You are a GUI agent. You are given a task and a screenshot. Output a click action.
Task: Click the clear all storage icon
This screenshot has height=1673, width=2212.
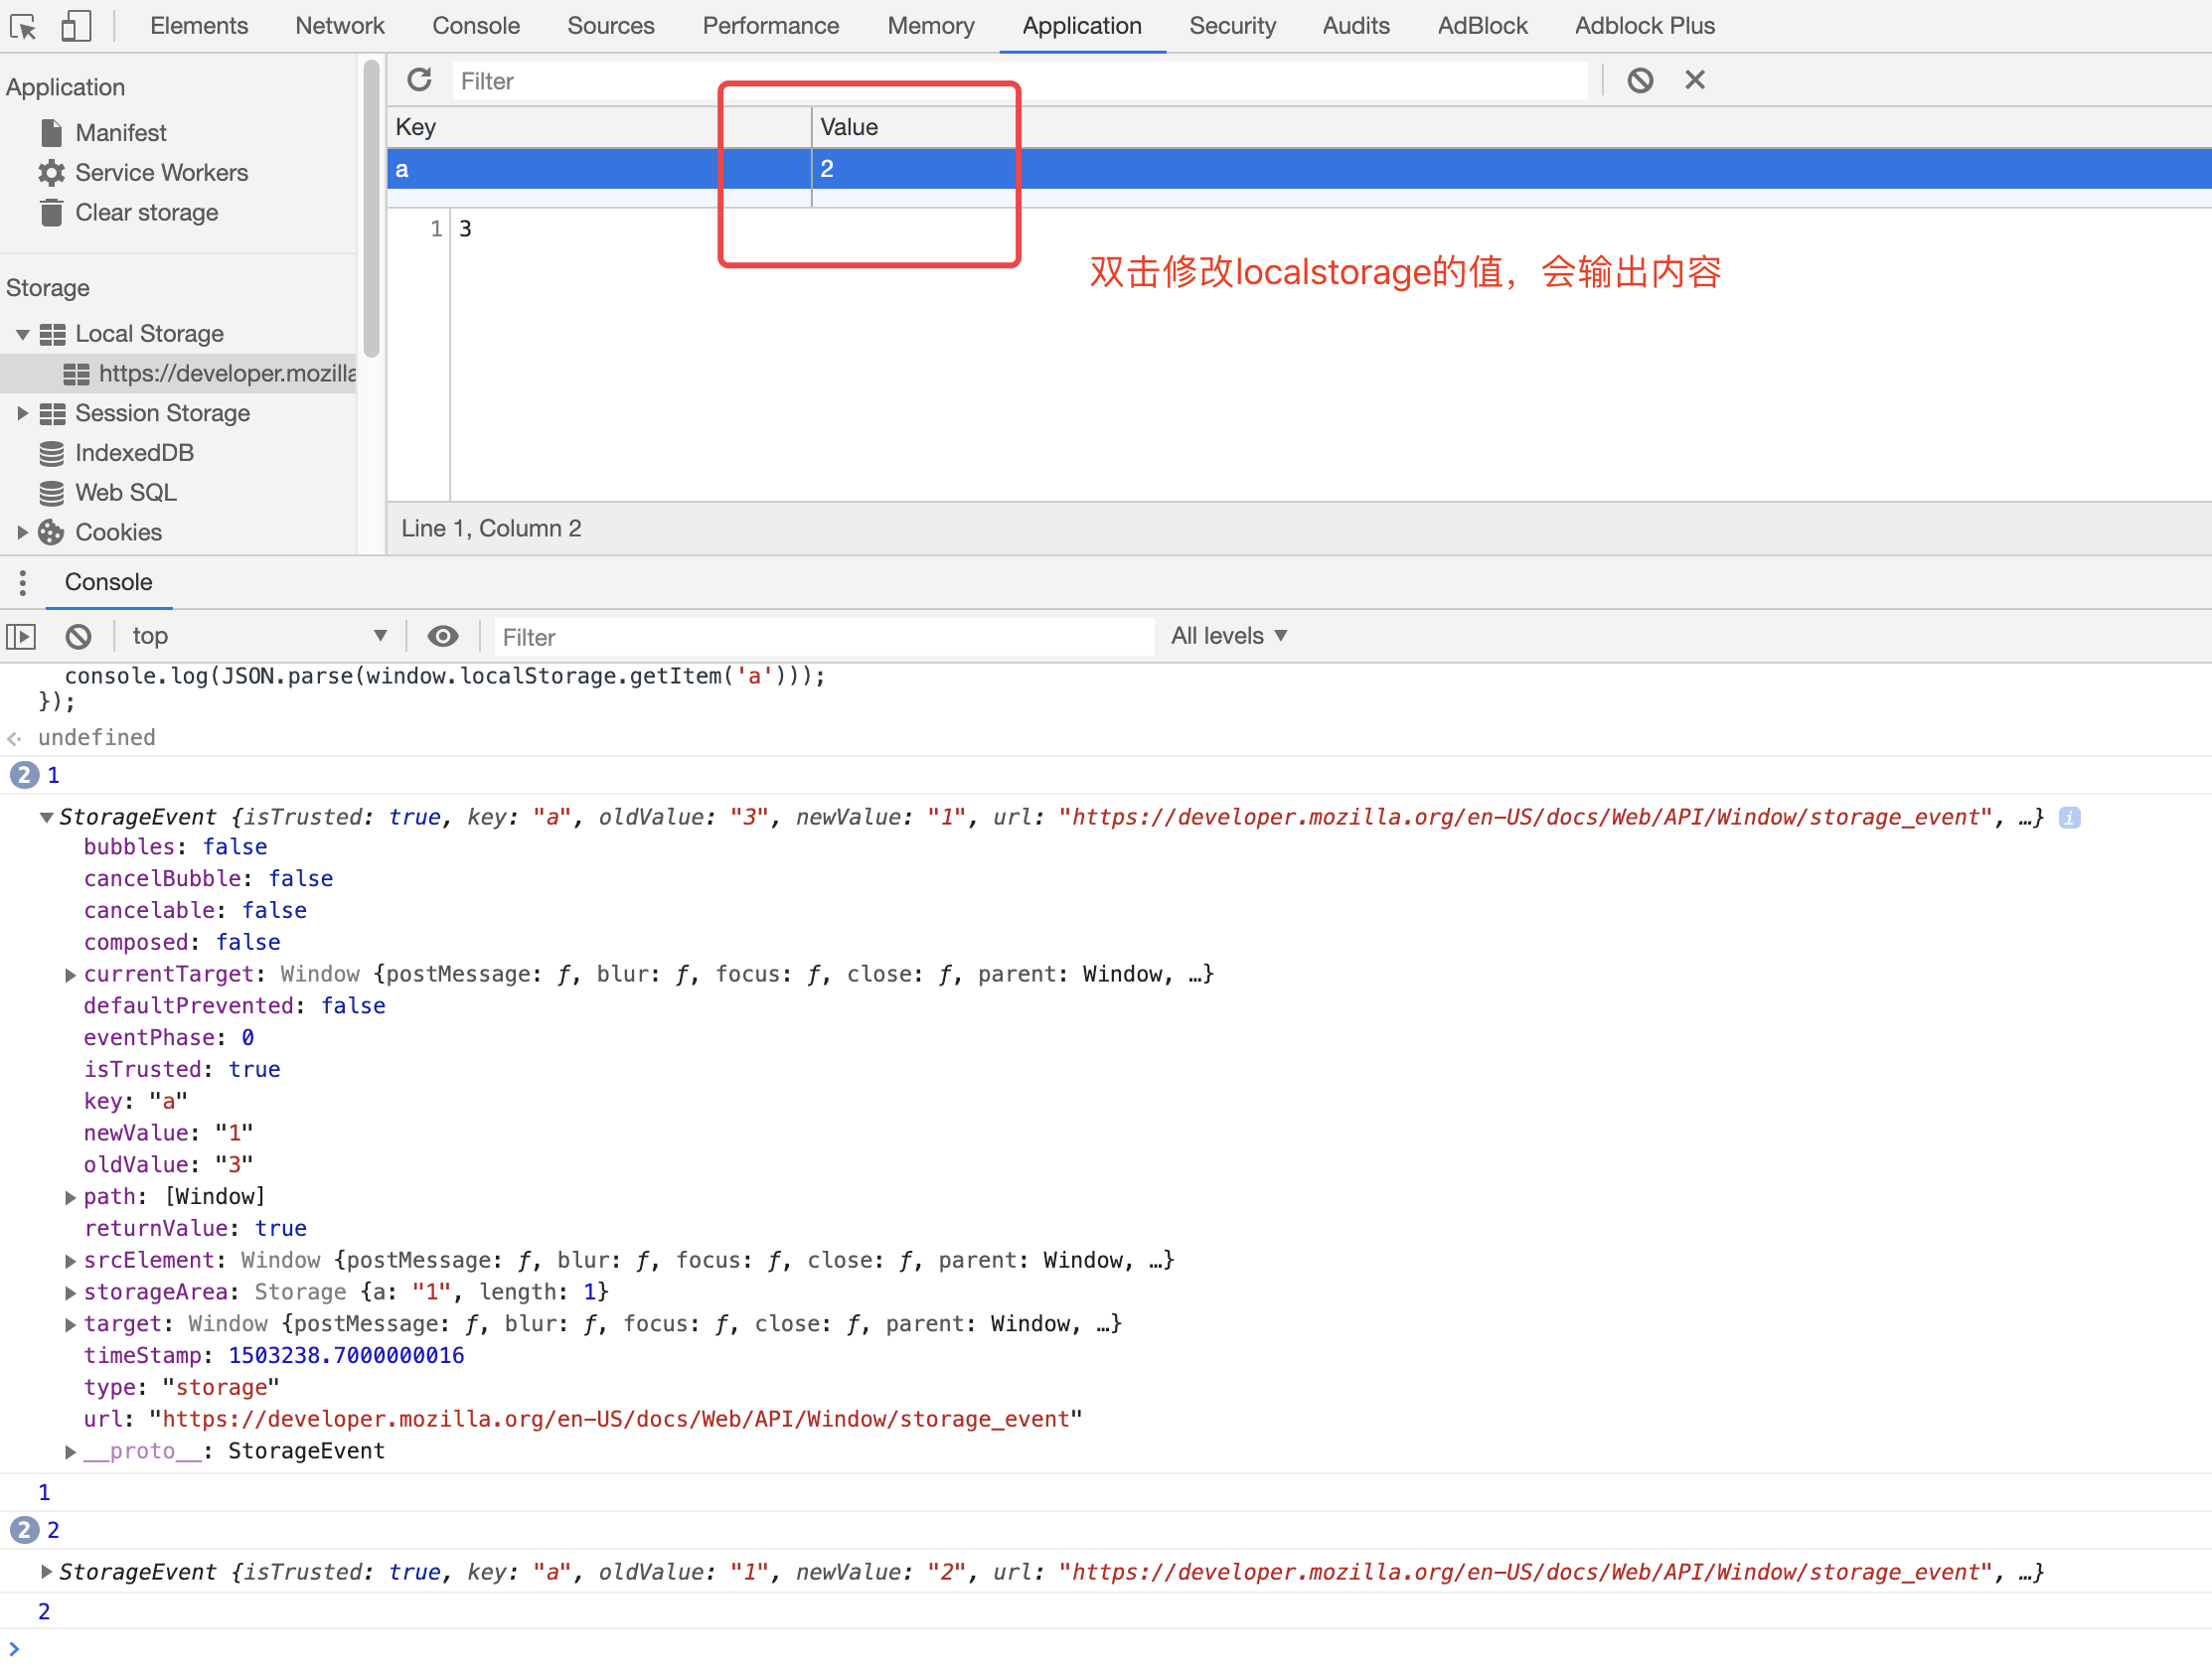[x=1640, y=80]
